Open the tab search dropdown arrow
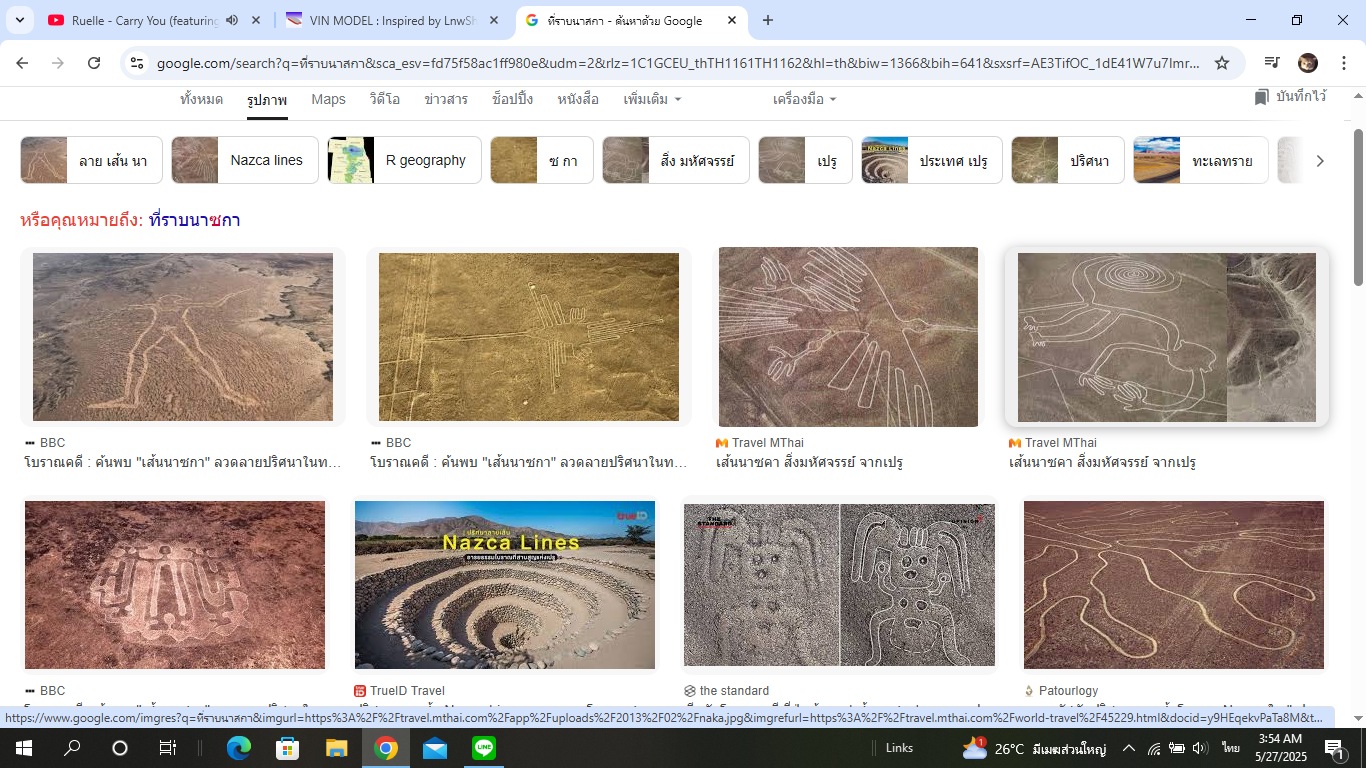Screen dimensions: 1366x768 [20, 20]
